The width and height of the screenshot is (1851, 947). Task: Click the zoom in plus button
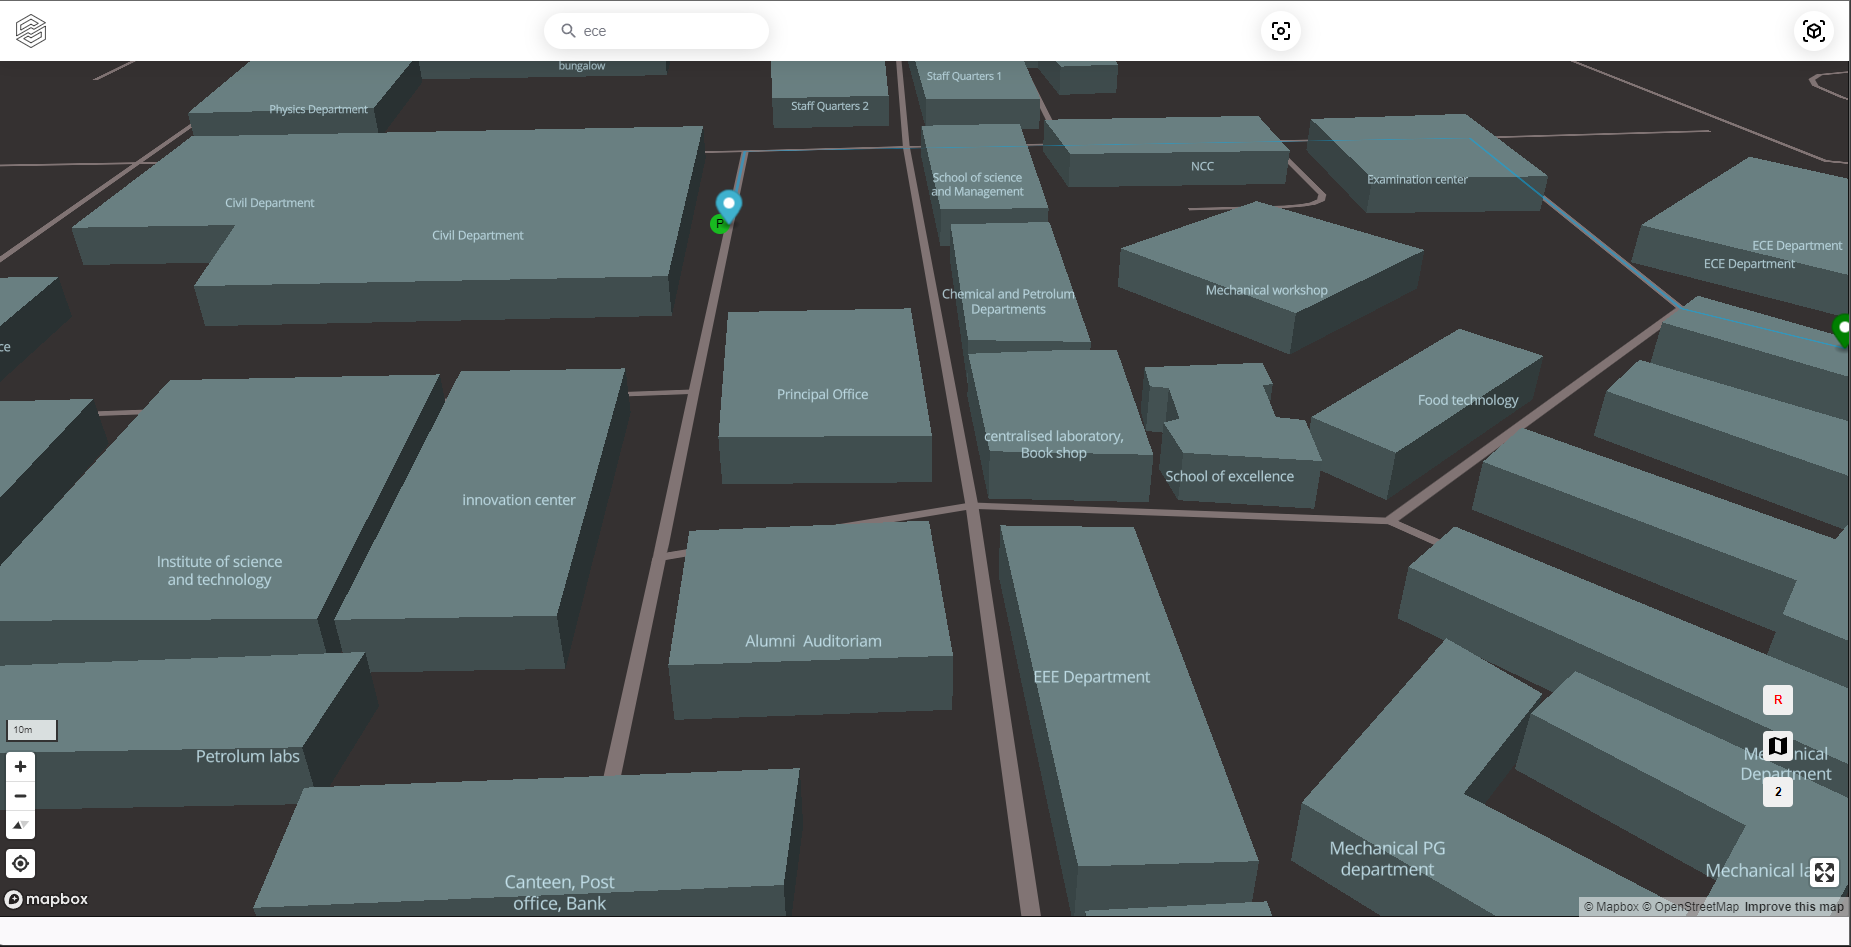[20, 767]
